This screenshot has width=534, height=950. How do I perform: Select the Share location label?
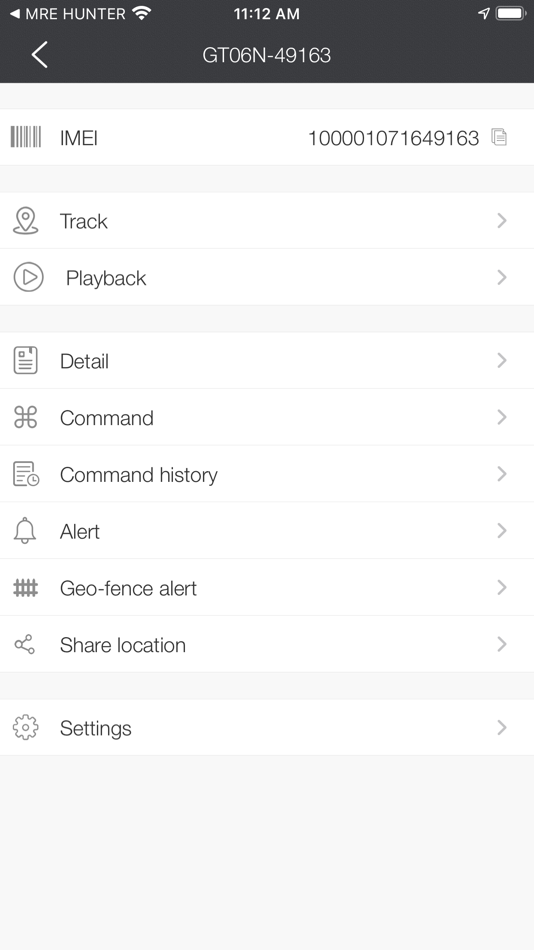123,645
